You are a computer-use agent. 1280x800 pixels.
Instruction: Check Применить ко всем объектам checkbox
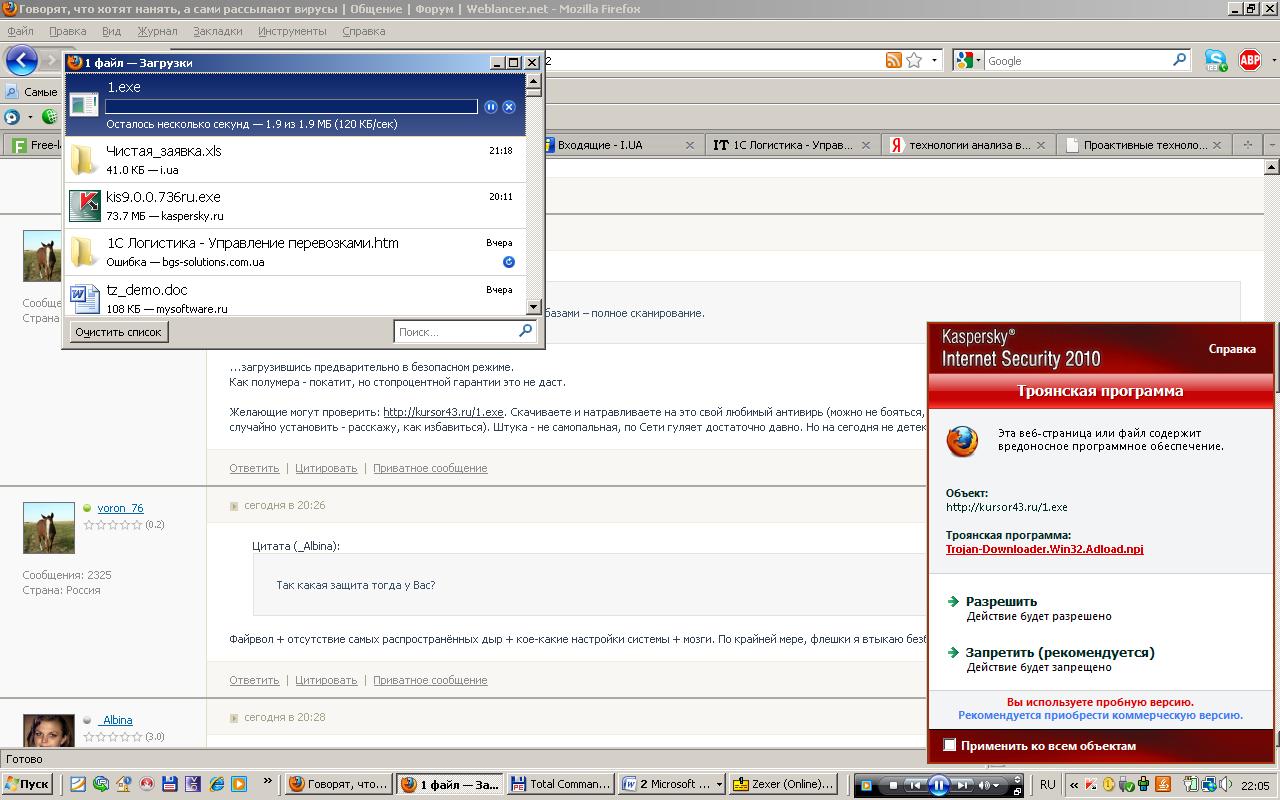click(950, 745)
